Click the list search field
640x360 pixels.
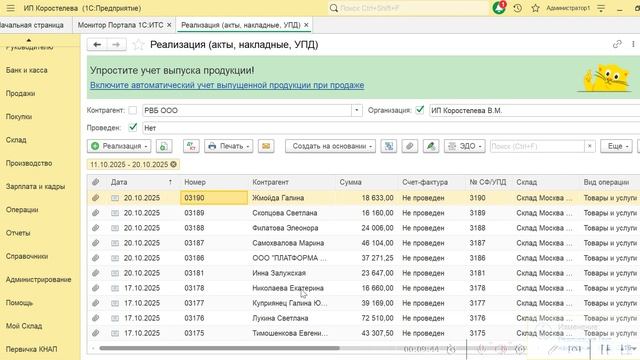click(x=537, y=146)
